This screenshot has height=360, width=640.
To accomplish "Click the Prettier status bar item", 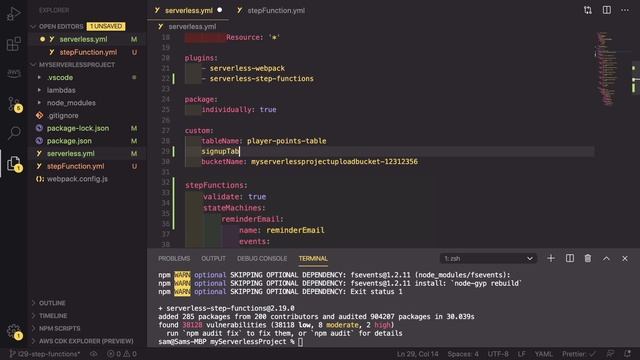I will pyautogui.click(x=579, y=354).
